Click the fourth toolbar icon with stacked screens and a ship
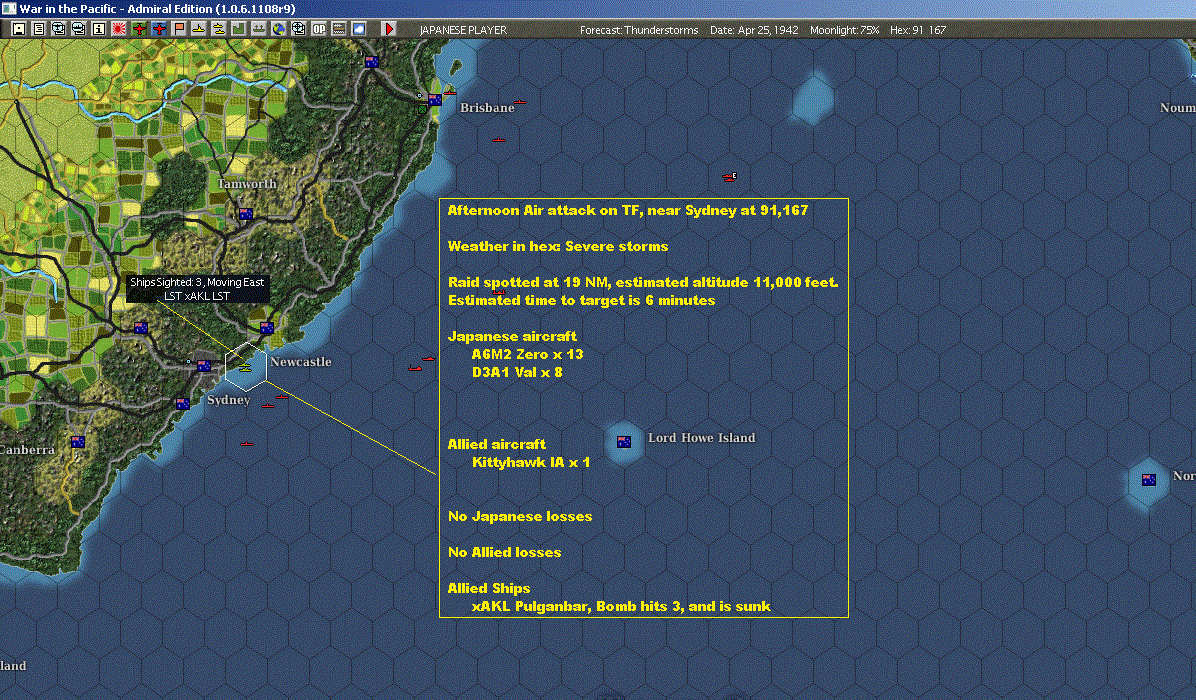 click(79, 29)
